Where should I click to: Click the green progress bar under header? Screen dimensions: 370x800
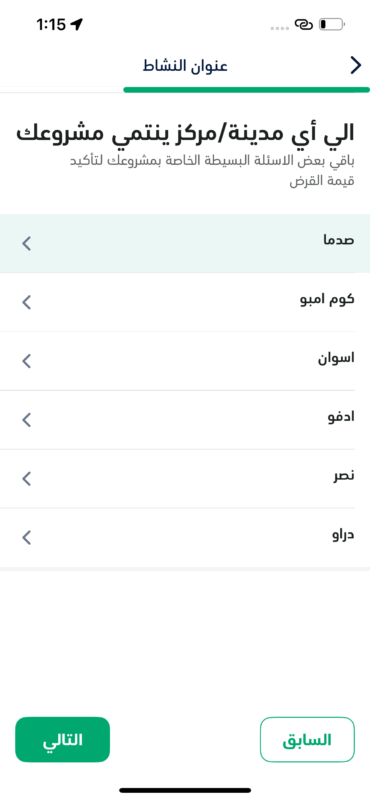pos(246,90)
